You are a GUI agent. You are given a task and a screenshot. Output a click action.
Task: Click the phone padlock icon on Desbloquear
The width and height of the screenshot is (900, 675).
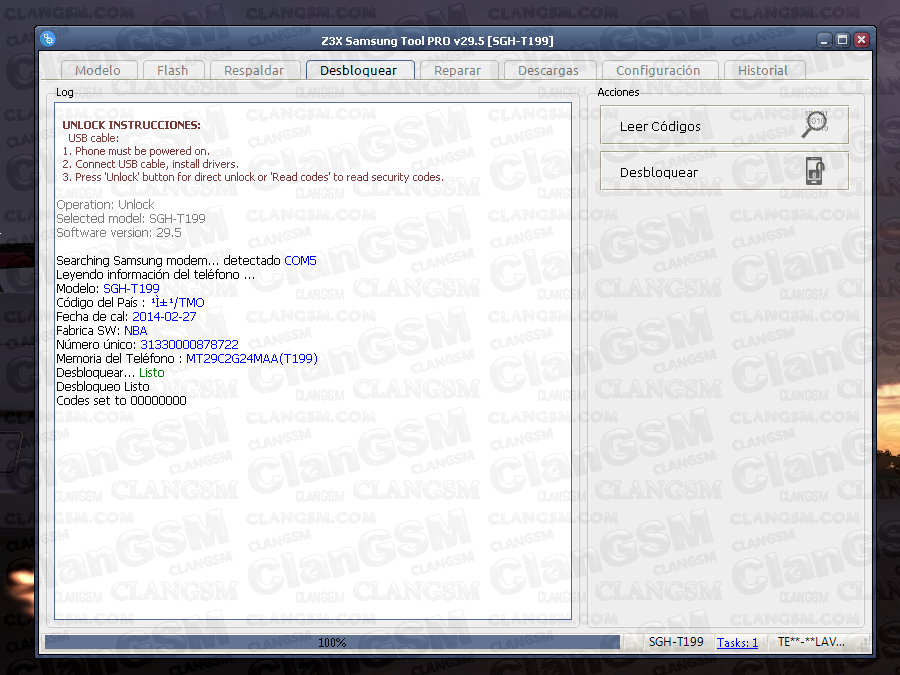click(814, 171)
